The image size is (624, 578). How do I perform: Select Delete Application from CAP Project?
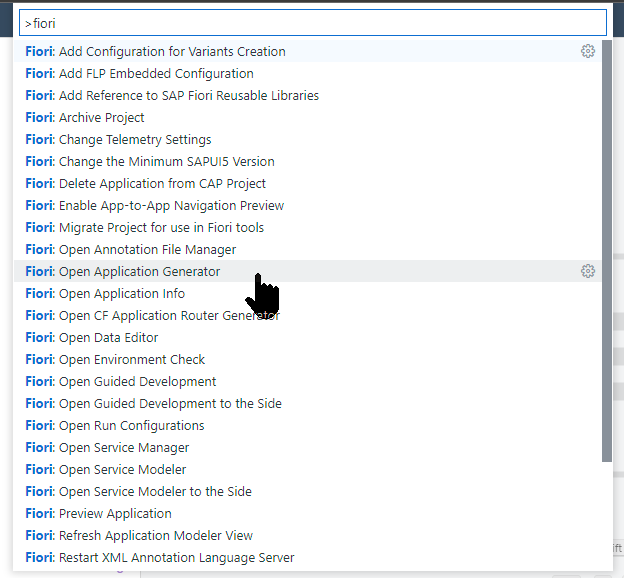click(308, 184)
